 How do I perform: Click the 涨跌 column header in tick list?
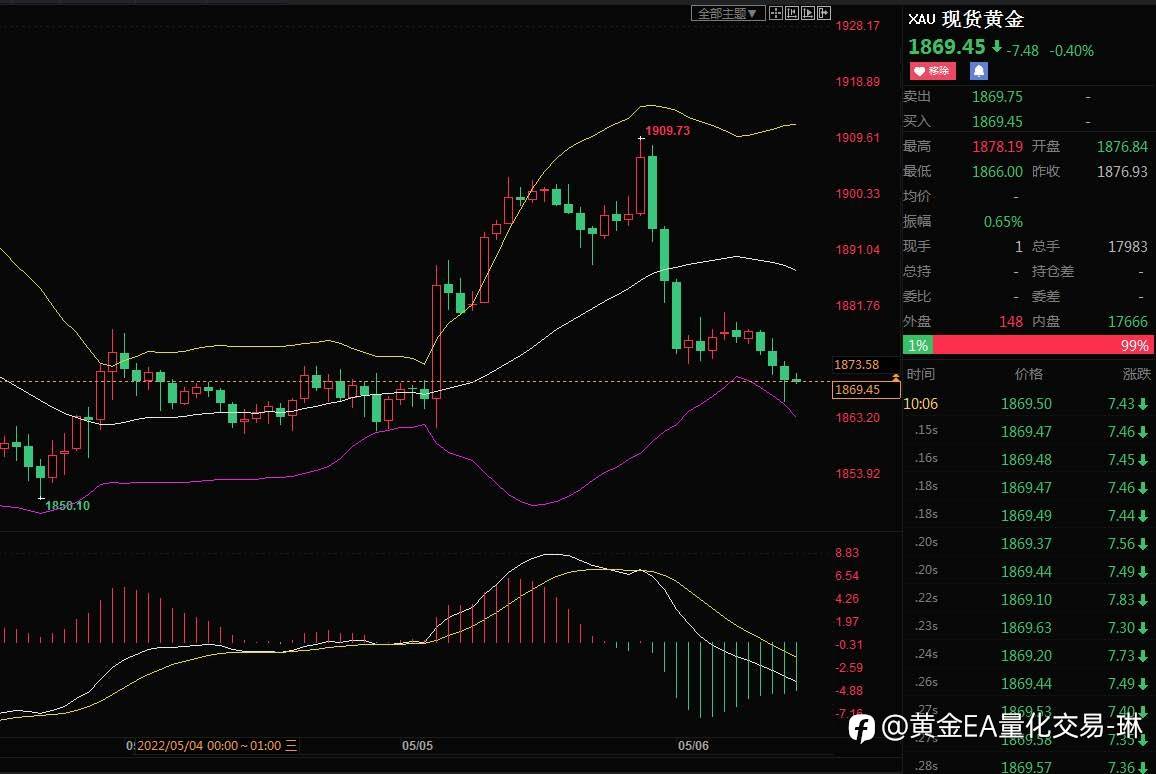1136,374
